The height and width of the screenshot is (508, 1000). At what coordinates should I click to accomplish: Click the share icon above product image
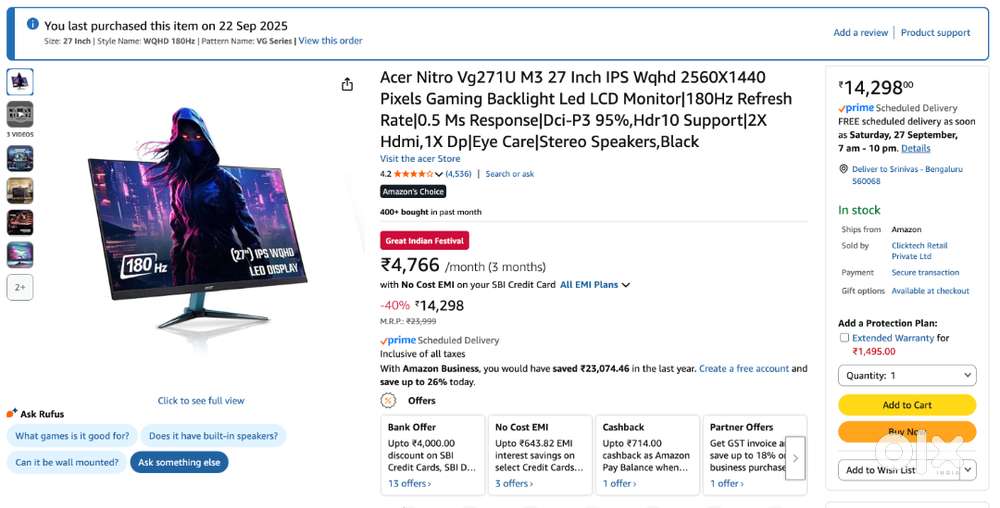click(347, 85)
